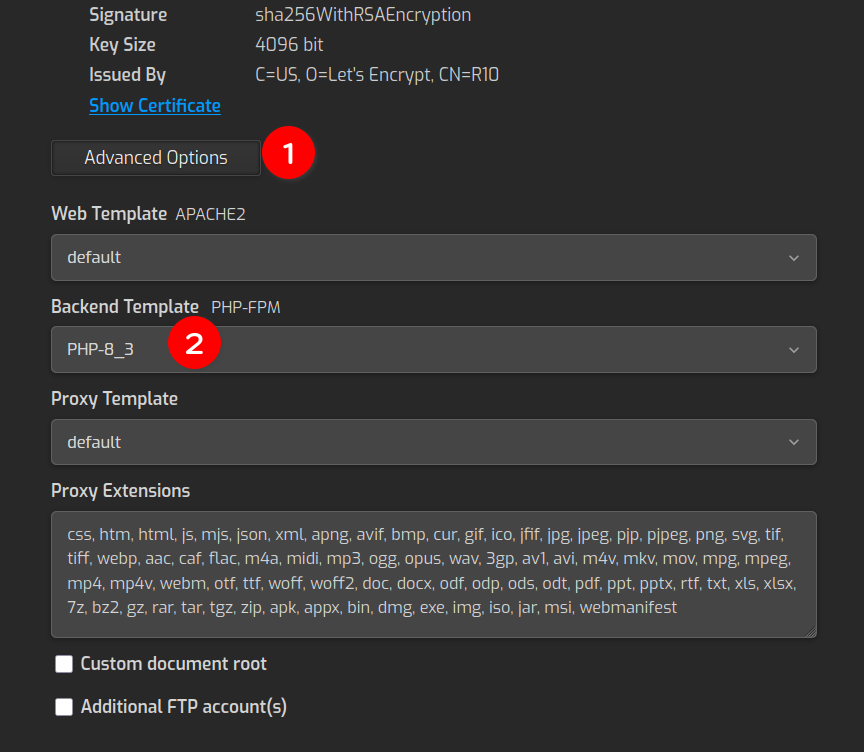Click the "Web Template" field label
Screen dimensions: 864x752
pos(109,214)
